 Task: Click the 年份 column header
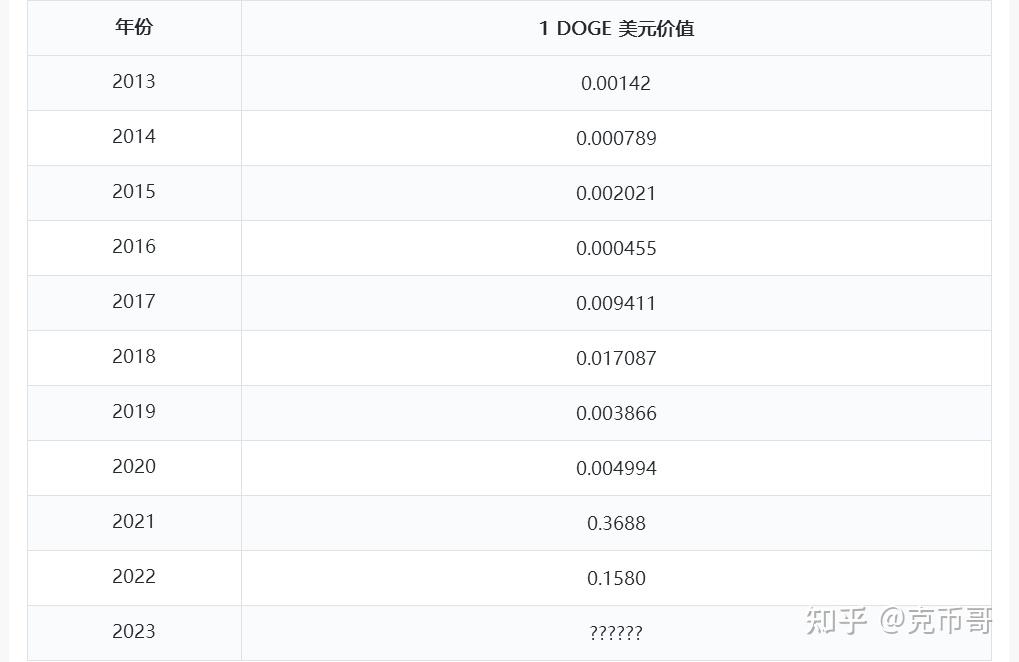click(x=134, y=27)
